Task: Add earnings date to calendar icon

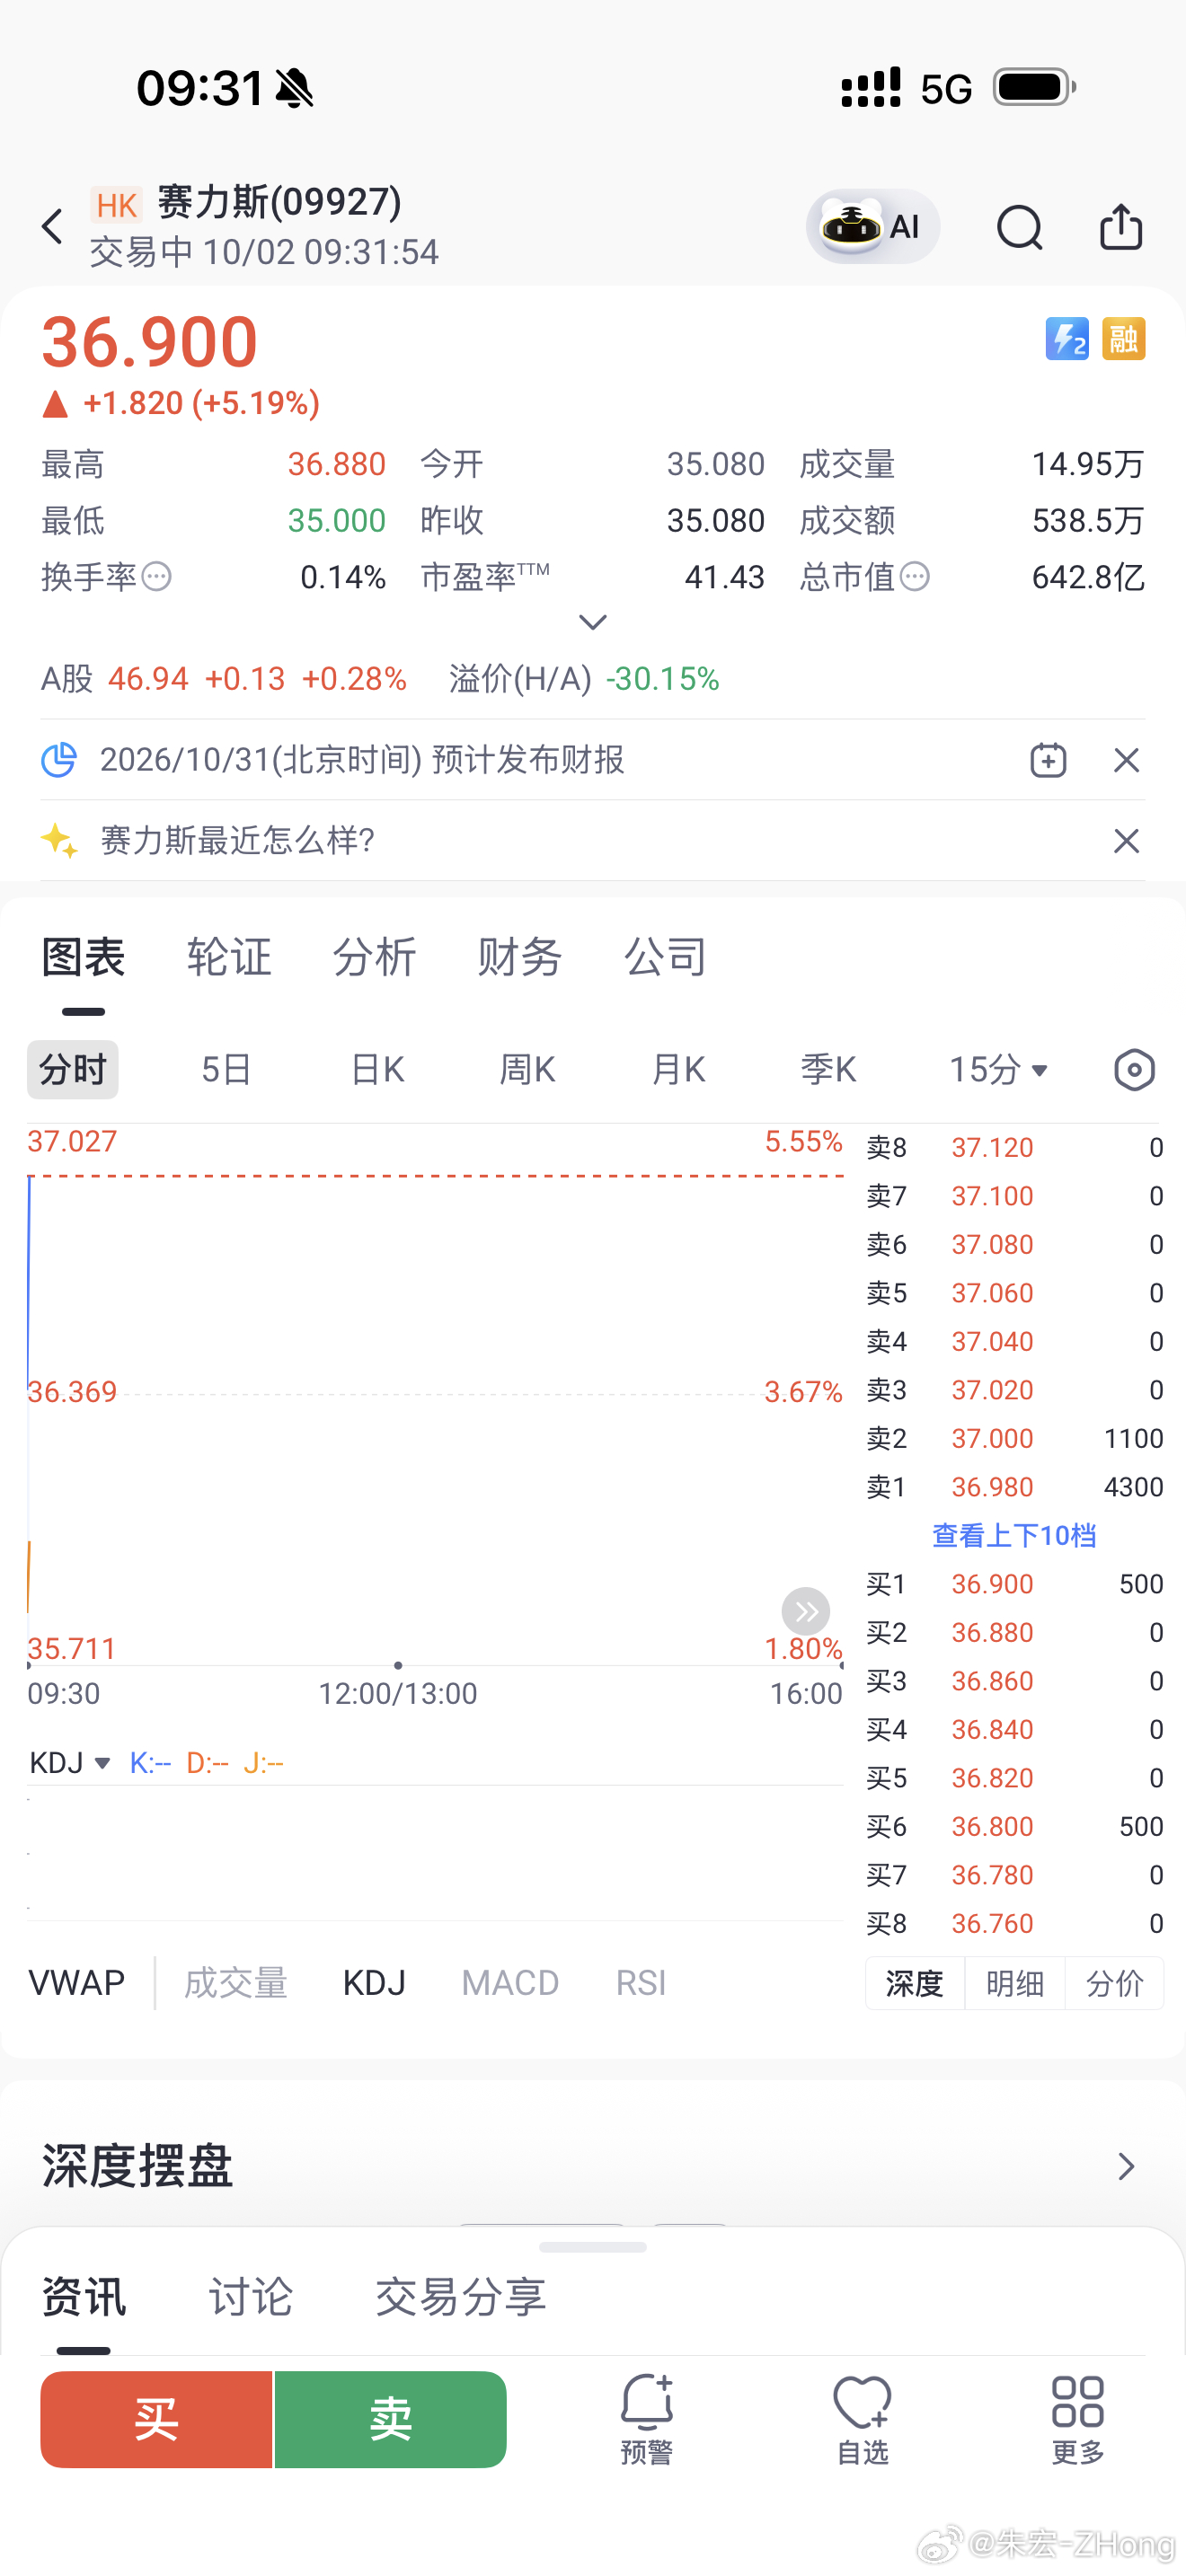Action: [1048, 760]
